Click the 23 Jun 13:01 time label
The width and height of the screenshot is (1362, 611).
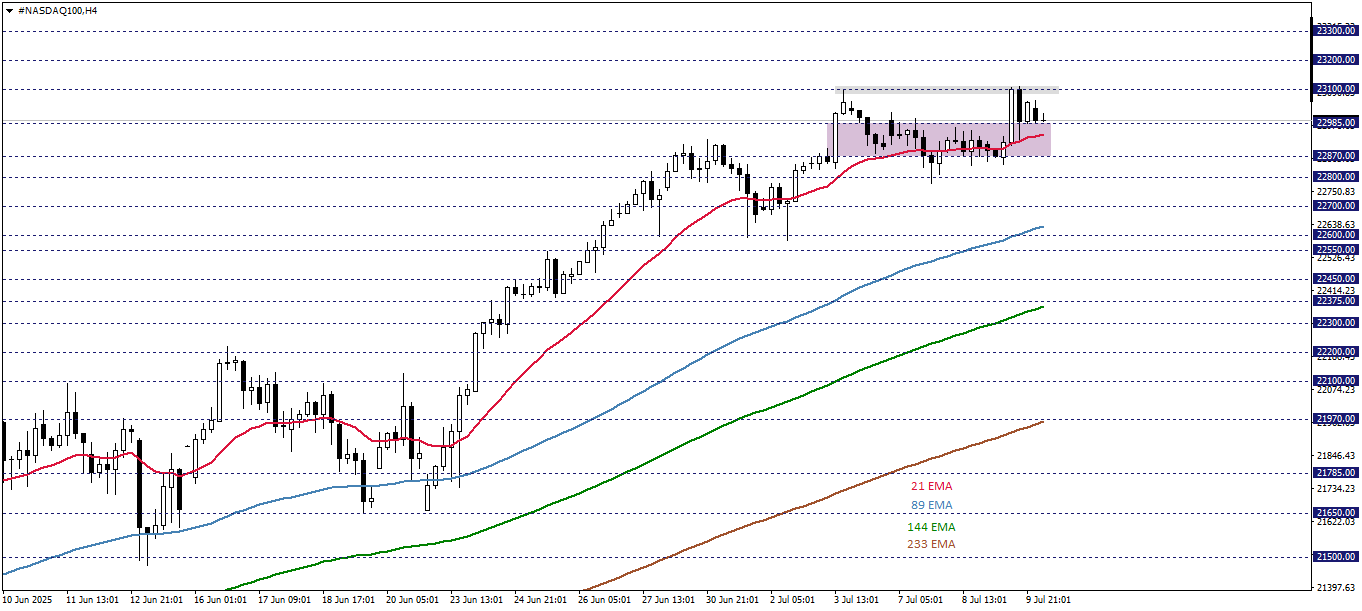coord(476,600)
